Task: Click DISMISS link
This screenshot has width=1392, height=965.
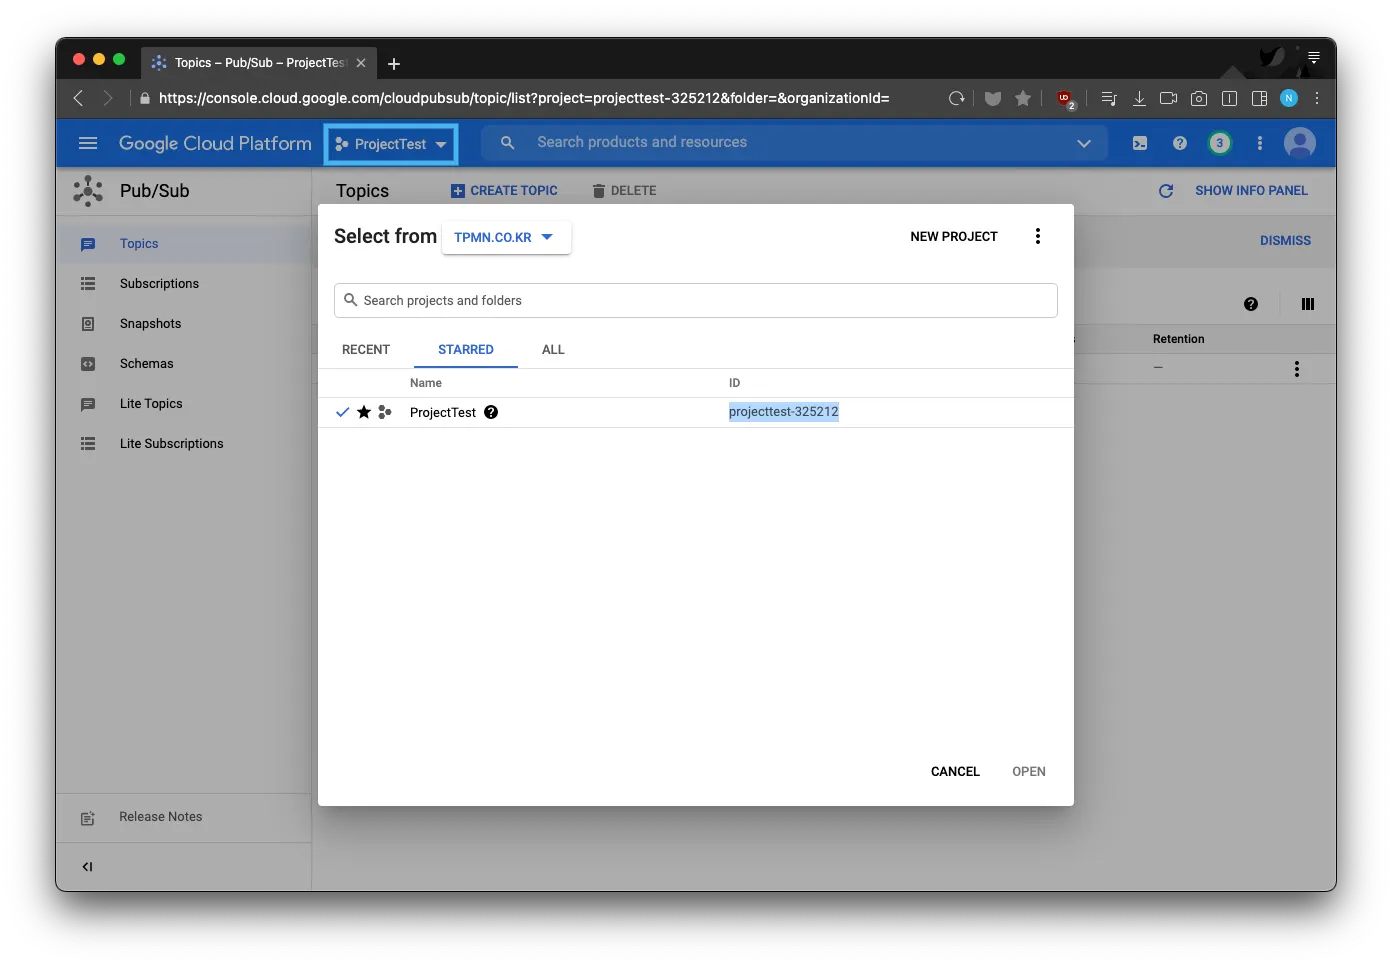Action: (1285, 241)
